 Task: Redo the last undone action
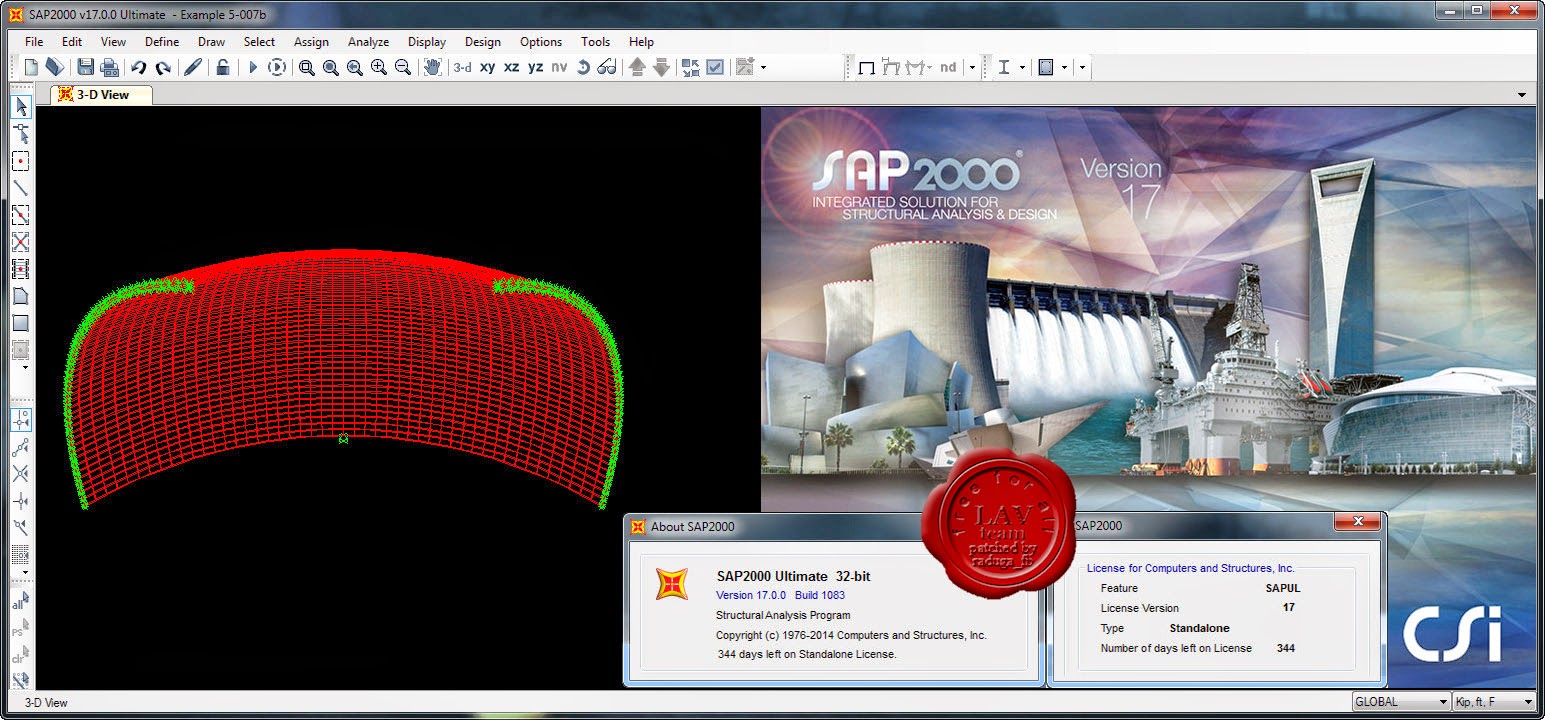(163, 67)
